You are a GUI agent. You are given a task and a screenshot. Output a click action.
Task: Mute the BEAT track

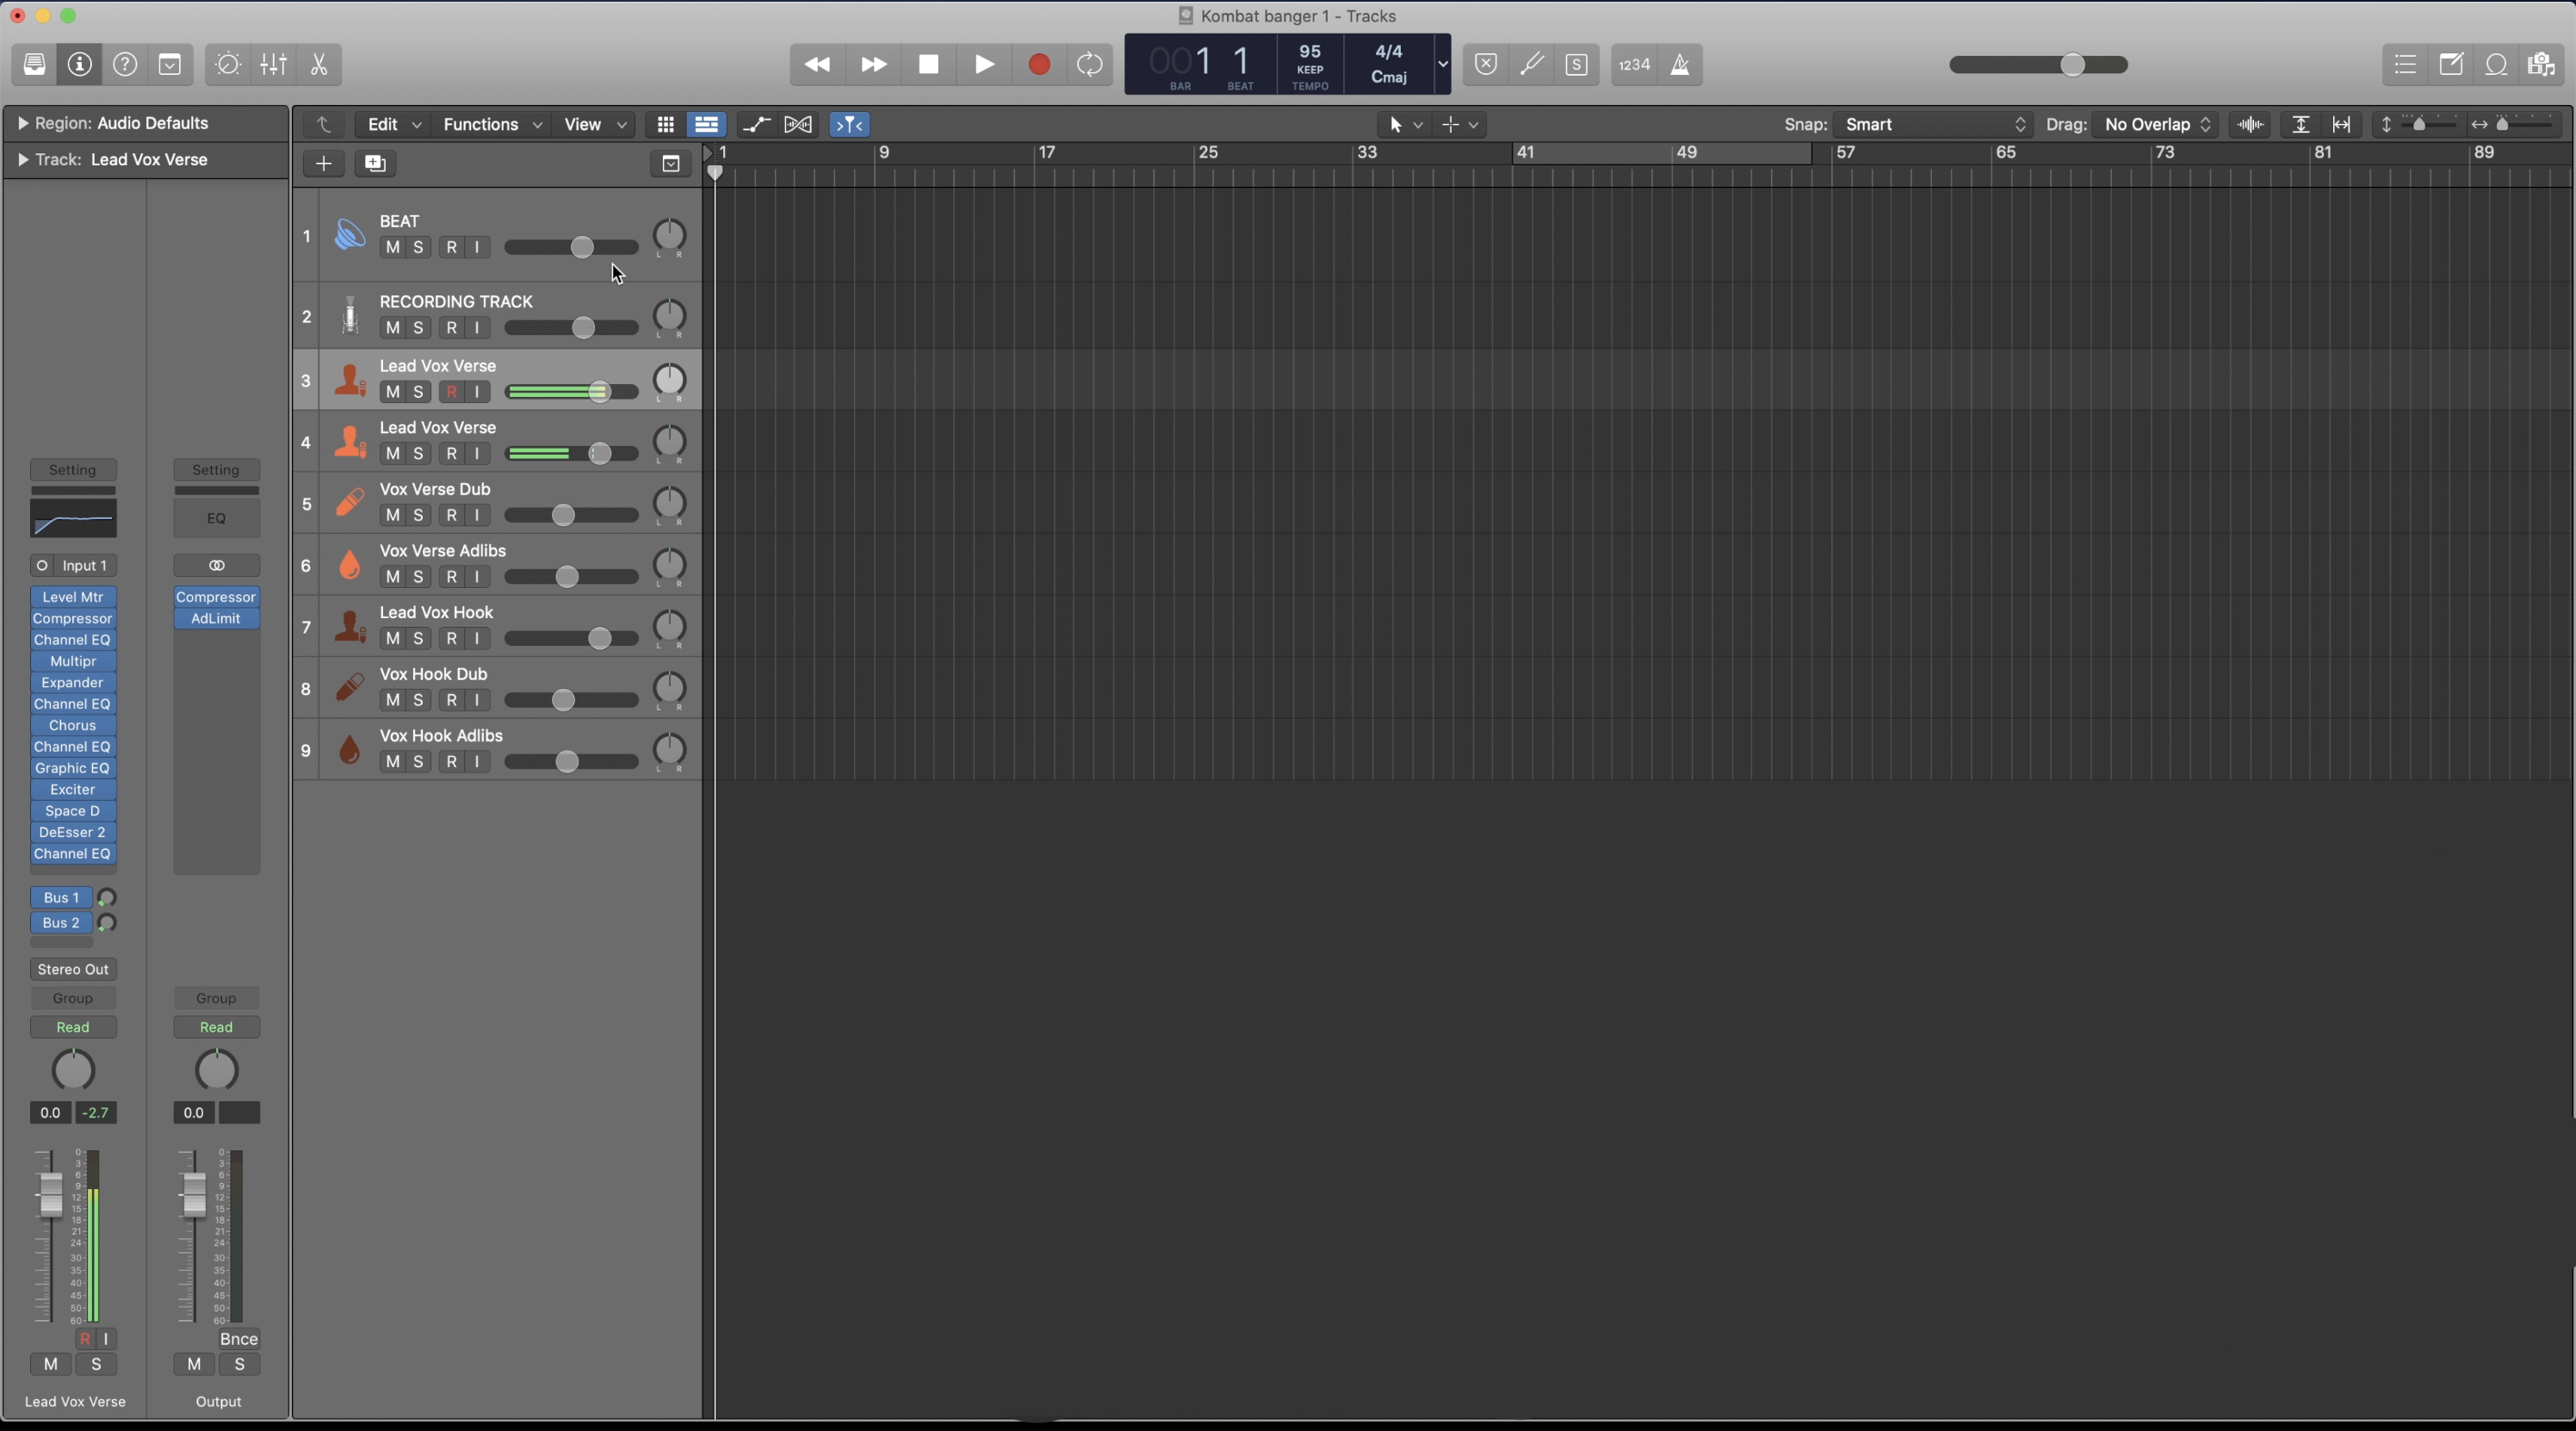click(x=393, y=248)
